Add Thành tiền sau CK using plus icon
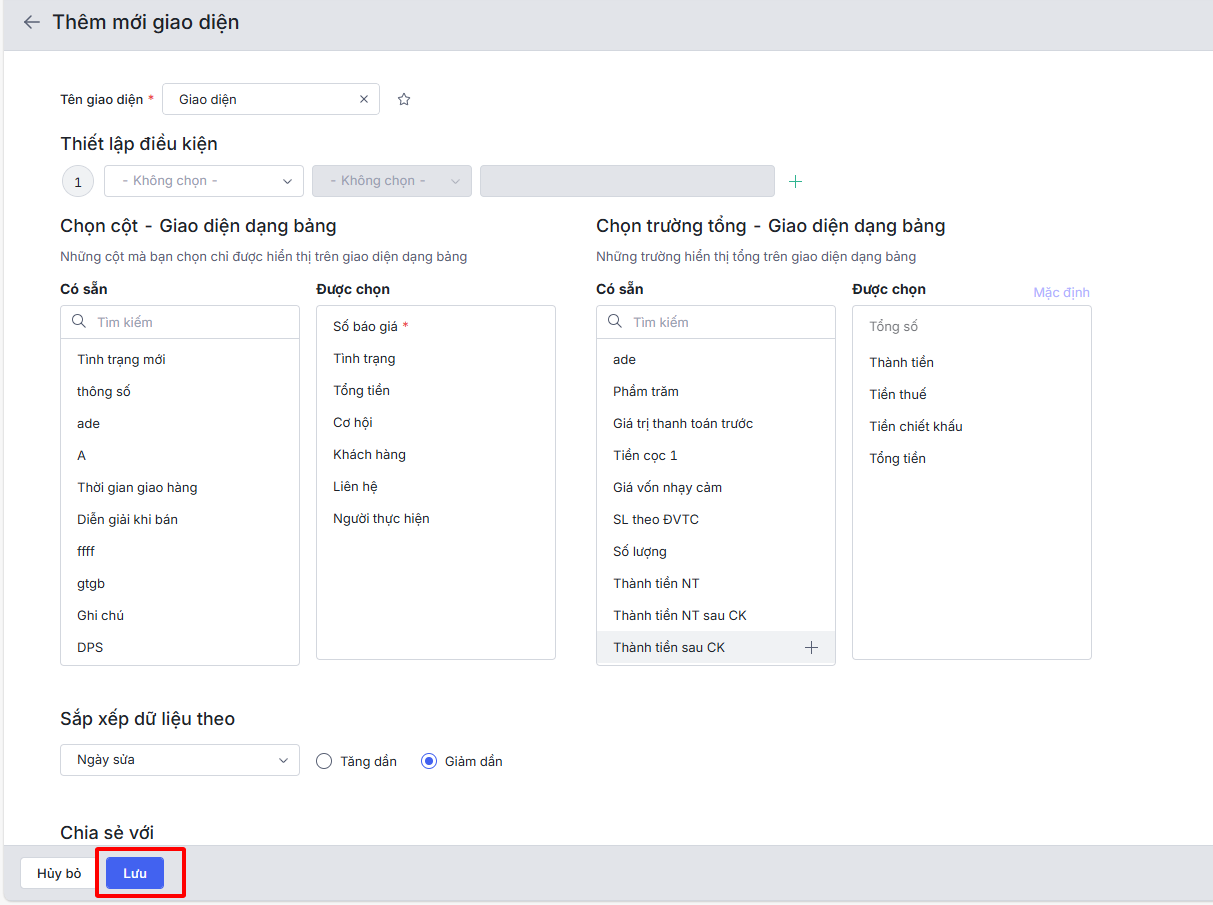This screenshot has height=905, width=1213. point(811,648)
